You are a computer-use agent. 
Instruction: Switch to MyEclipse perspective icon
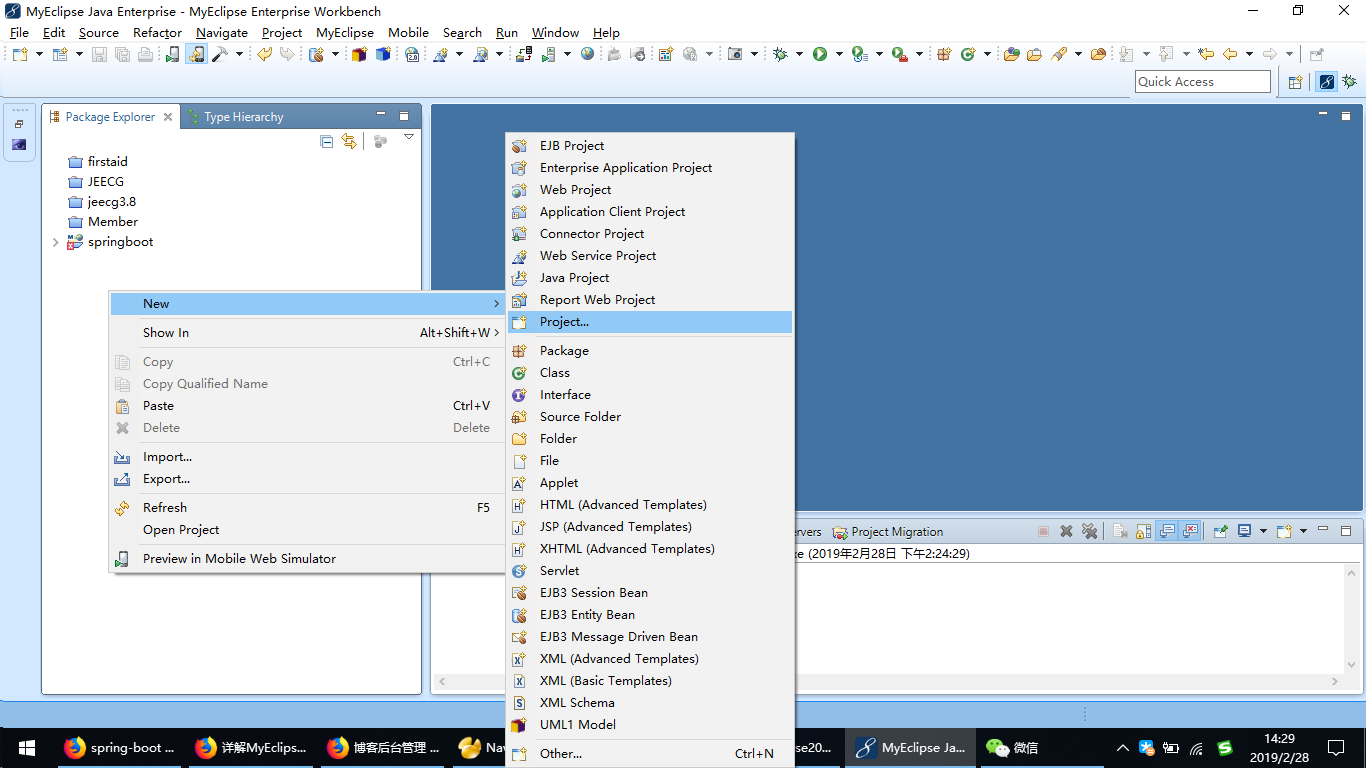[1326, 82]
